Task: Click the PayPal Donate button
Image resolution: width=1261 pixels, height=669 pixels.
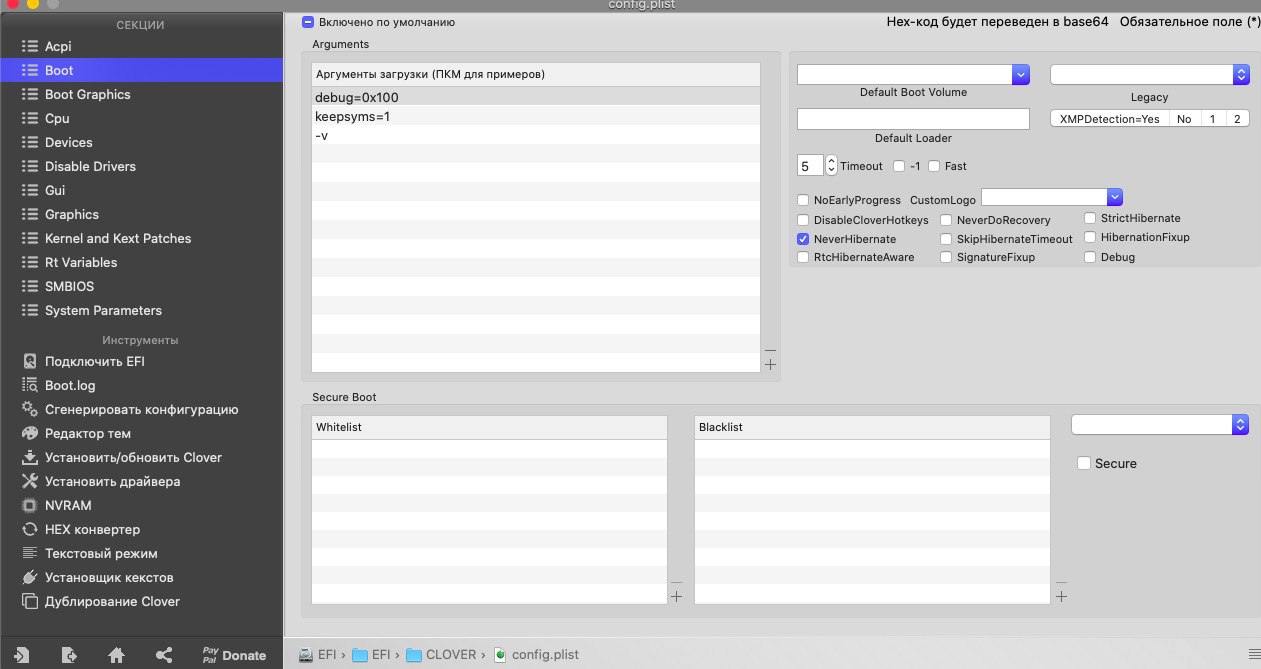Action: pyautogui.click(x=234, y=655)
